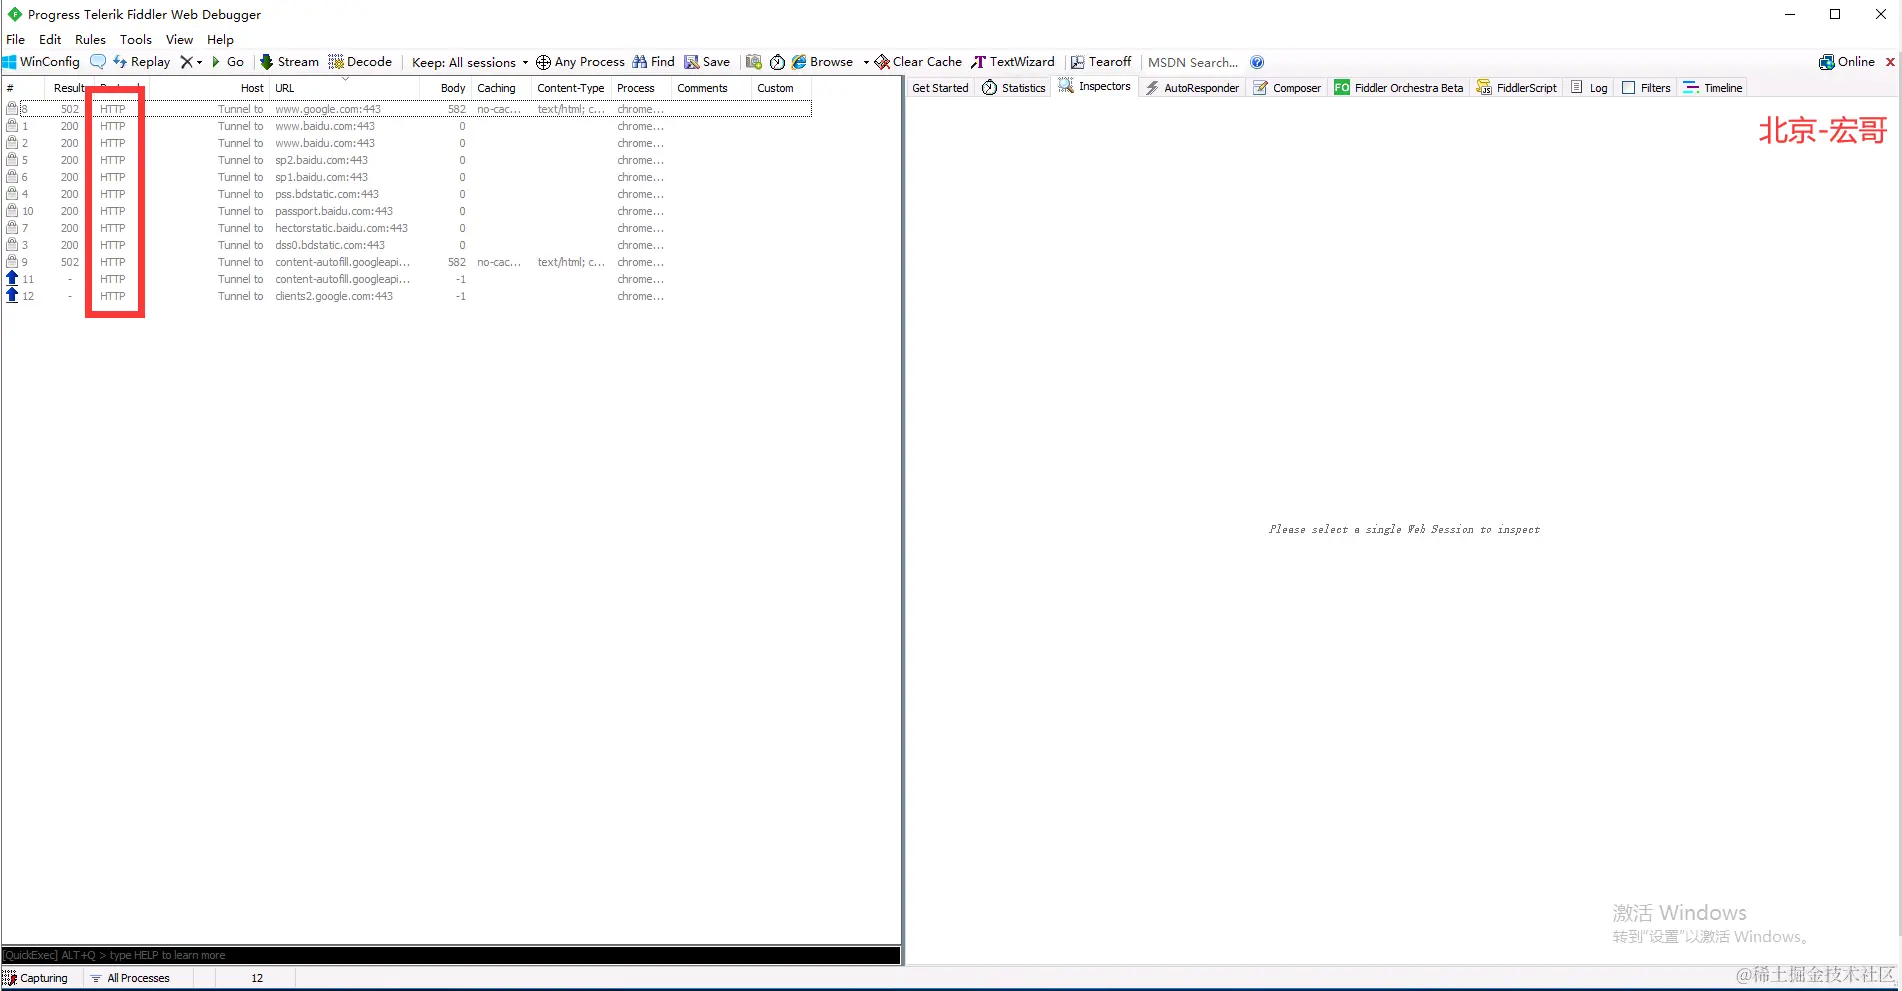Select session 6 sp1.baidu.com:443
Viewport: 1902px width, 991px height.
[x=406, y=177]
